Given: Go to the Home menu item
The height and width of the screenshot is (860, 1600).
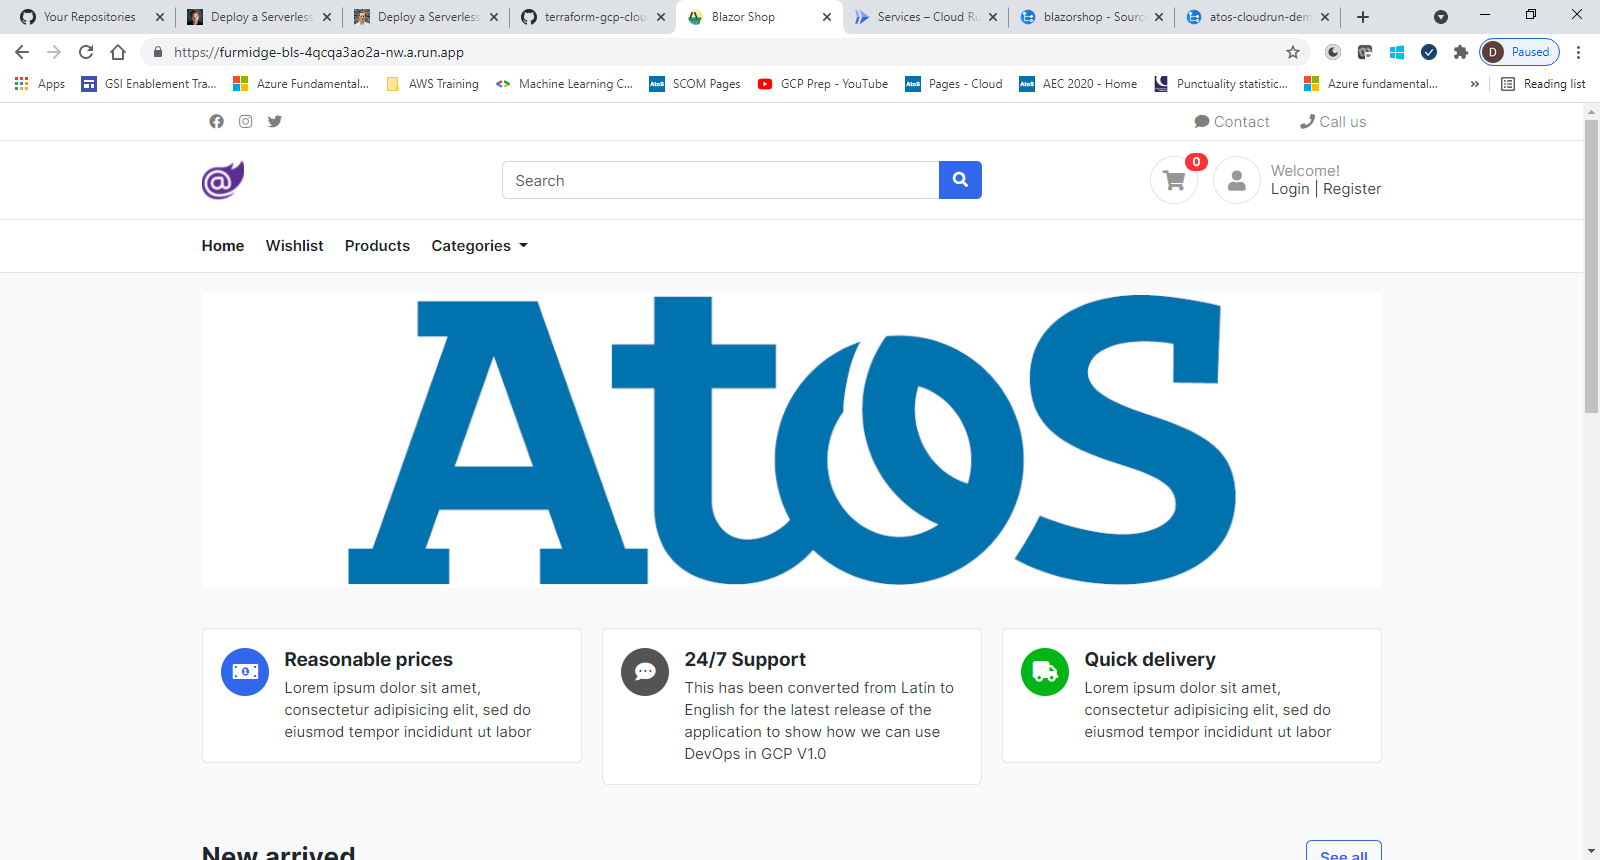Looking at the screenshot, I should coord(223,246).
